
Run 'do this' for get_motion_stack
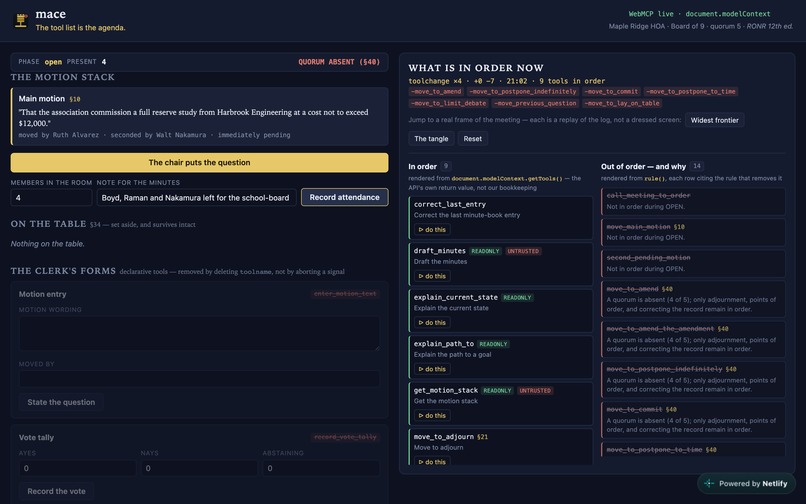point(432,416)
